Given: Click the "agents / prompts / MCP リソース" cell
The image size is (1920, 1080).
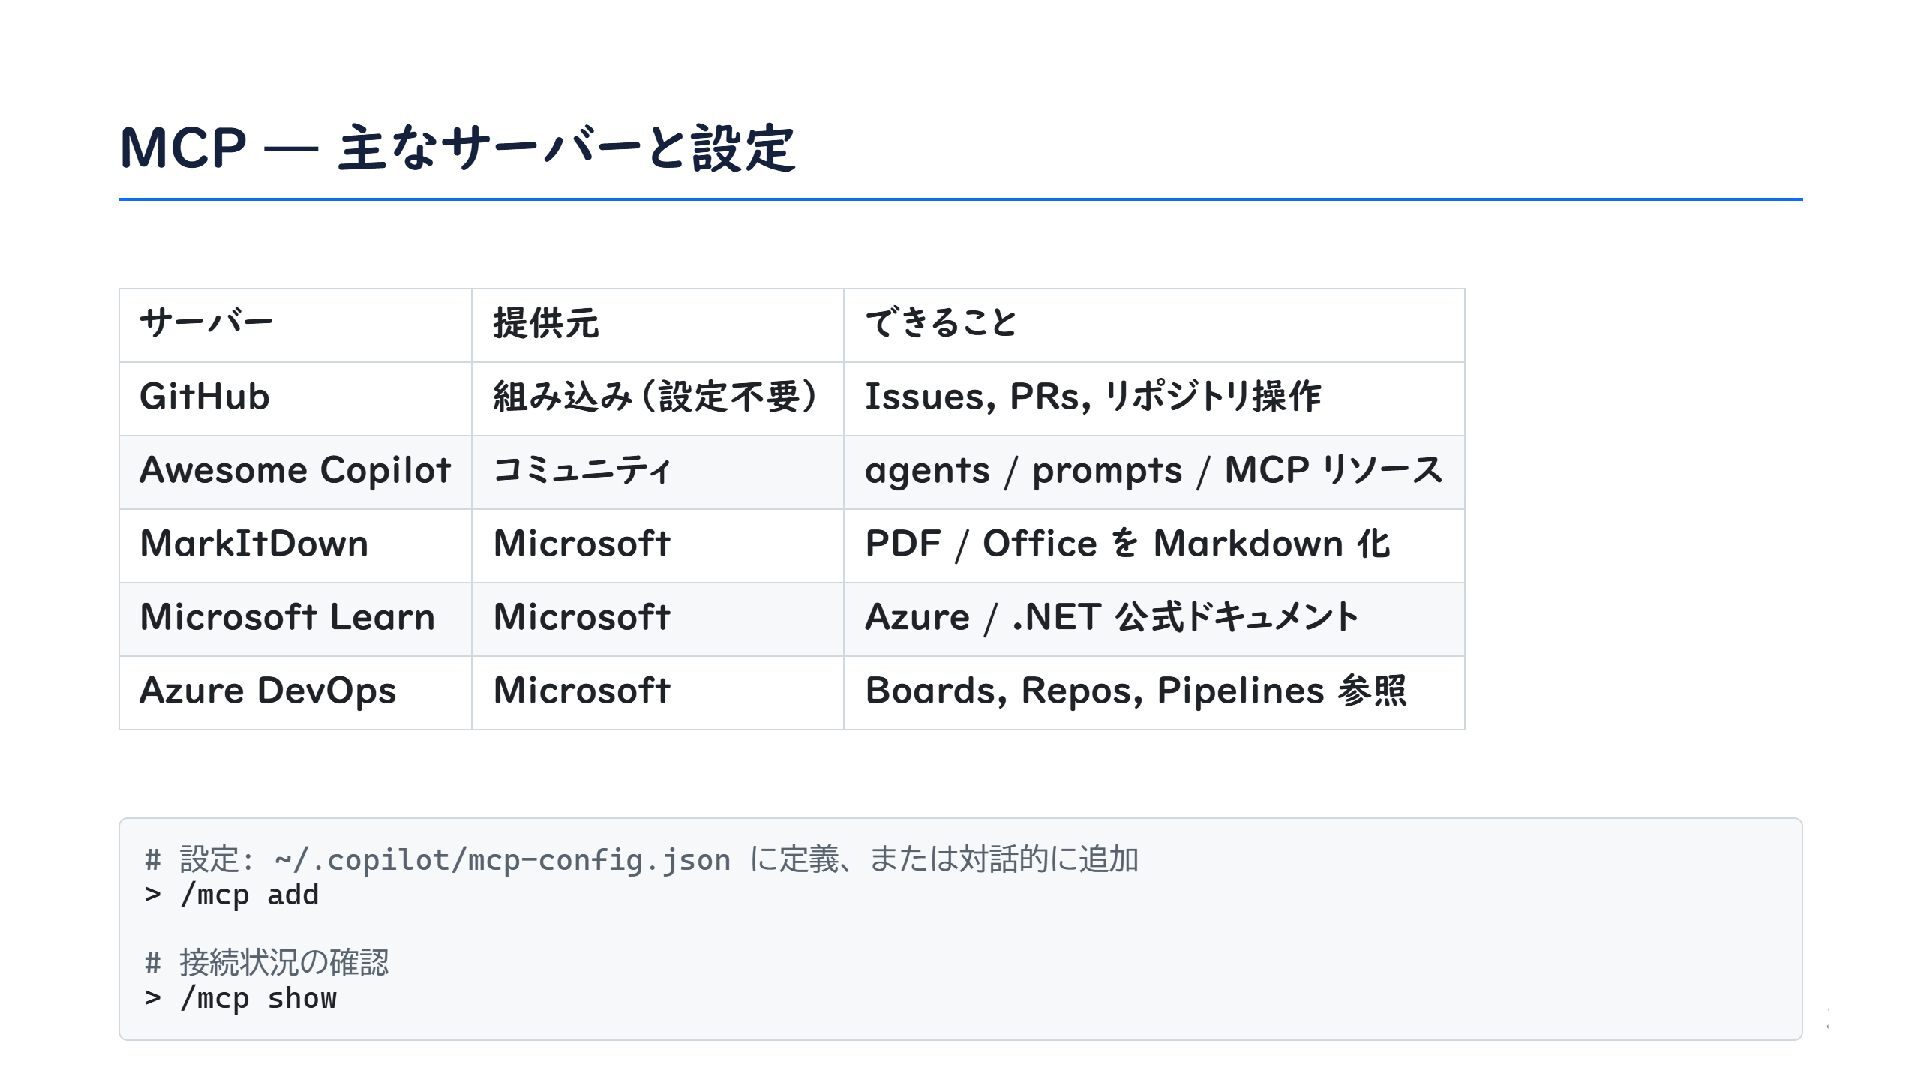Looking at the screenshot, I should coord(1153,470).
